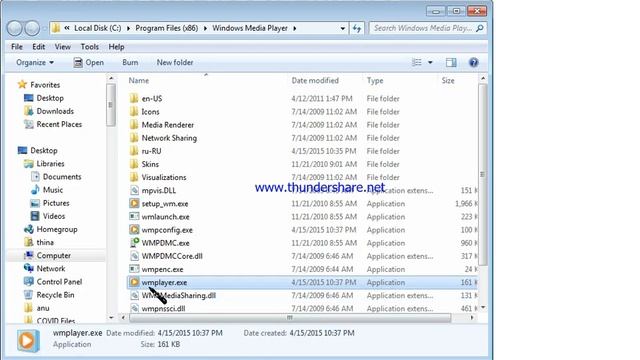
Task: Open the View menu
Action: pyautogui.click(x=62, y=47)
